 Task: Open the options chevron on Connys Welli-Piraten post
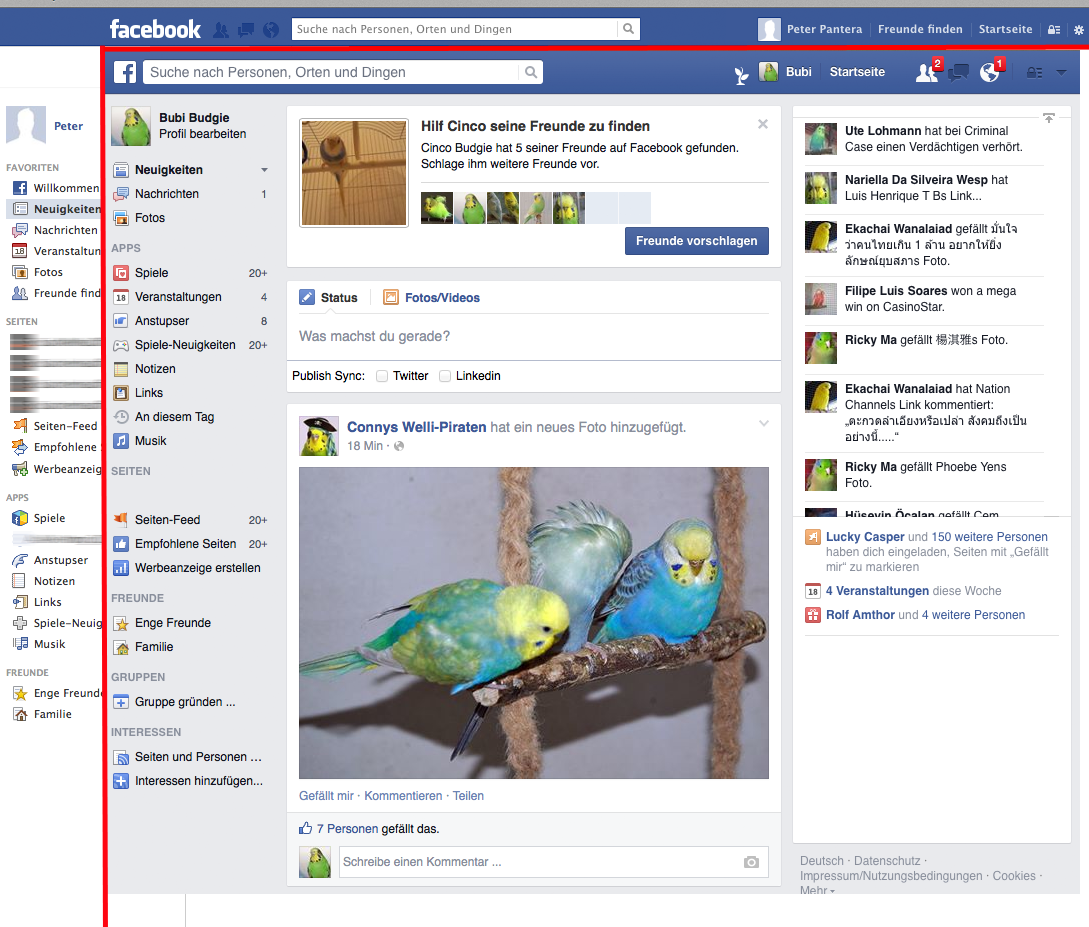(x=763, y=424)
